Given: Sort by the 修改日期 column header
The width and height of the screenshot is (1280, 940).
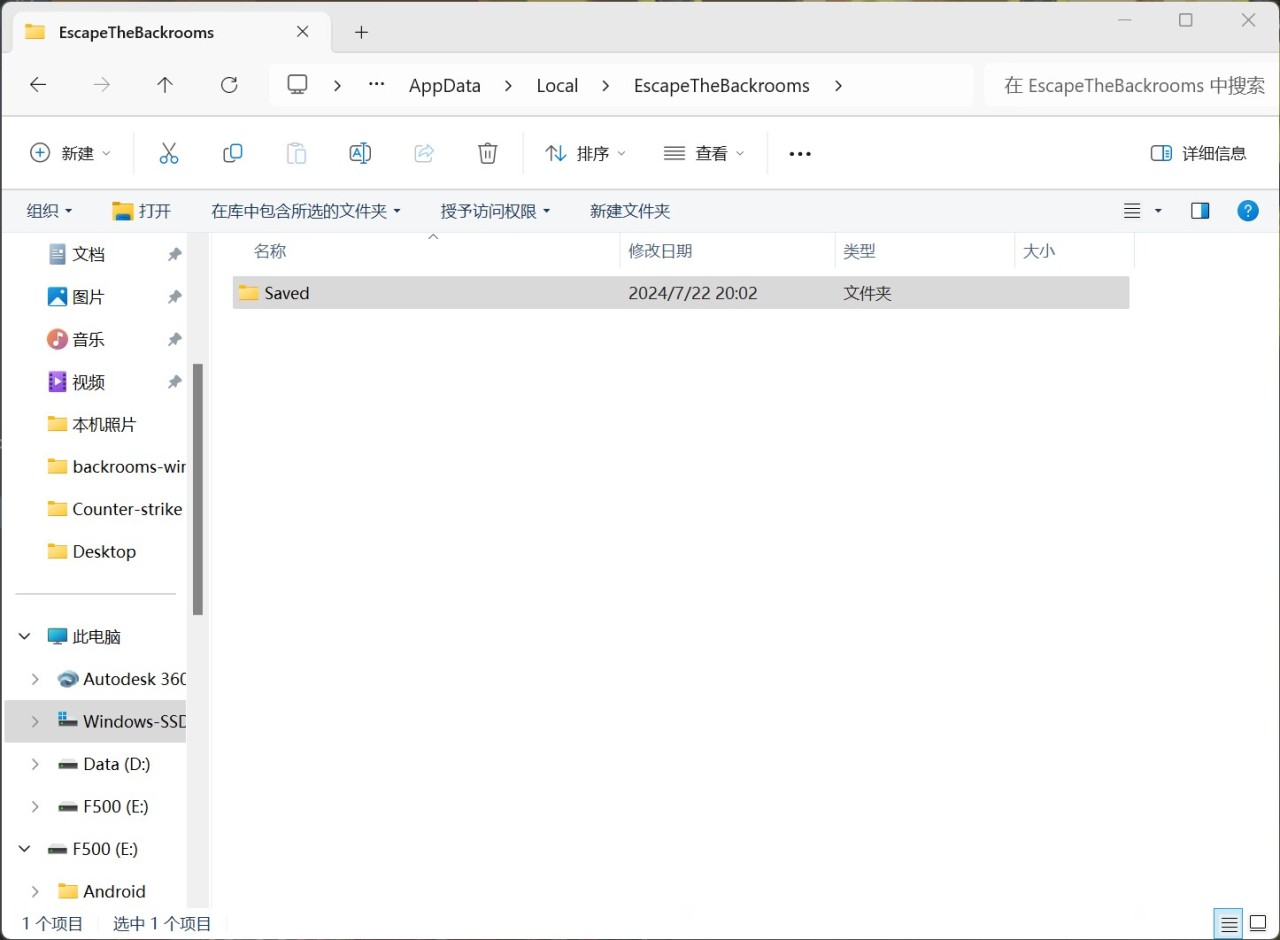Looking at the screenshot, I should [660, 251].
